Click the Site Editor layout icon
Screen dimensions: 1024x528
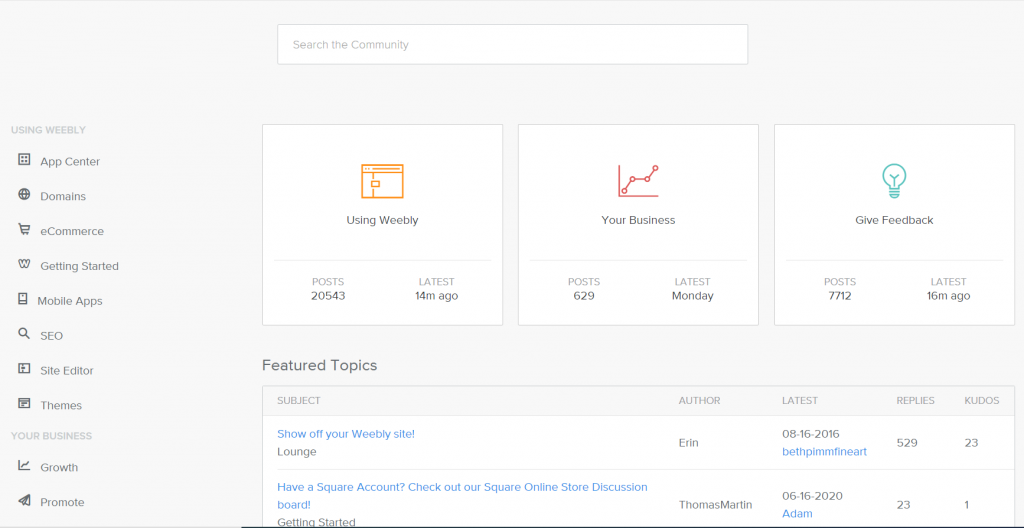[x=24, y=369]
